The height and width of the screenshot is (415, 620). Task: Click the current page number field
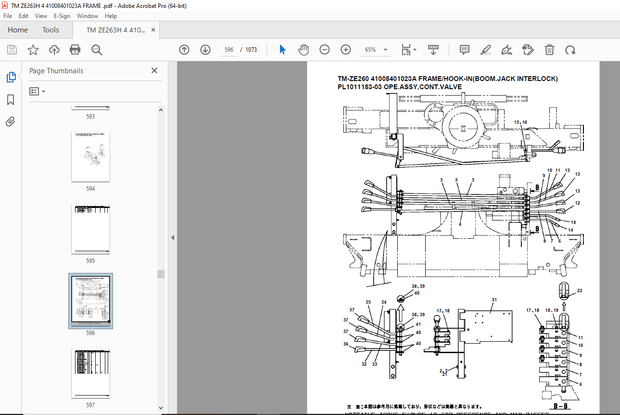(229, 50)
